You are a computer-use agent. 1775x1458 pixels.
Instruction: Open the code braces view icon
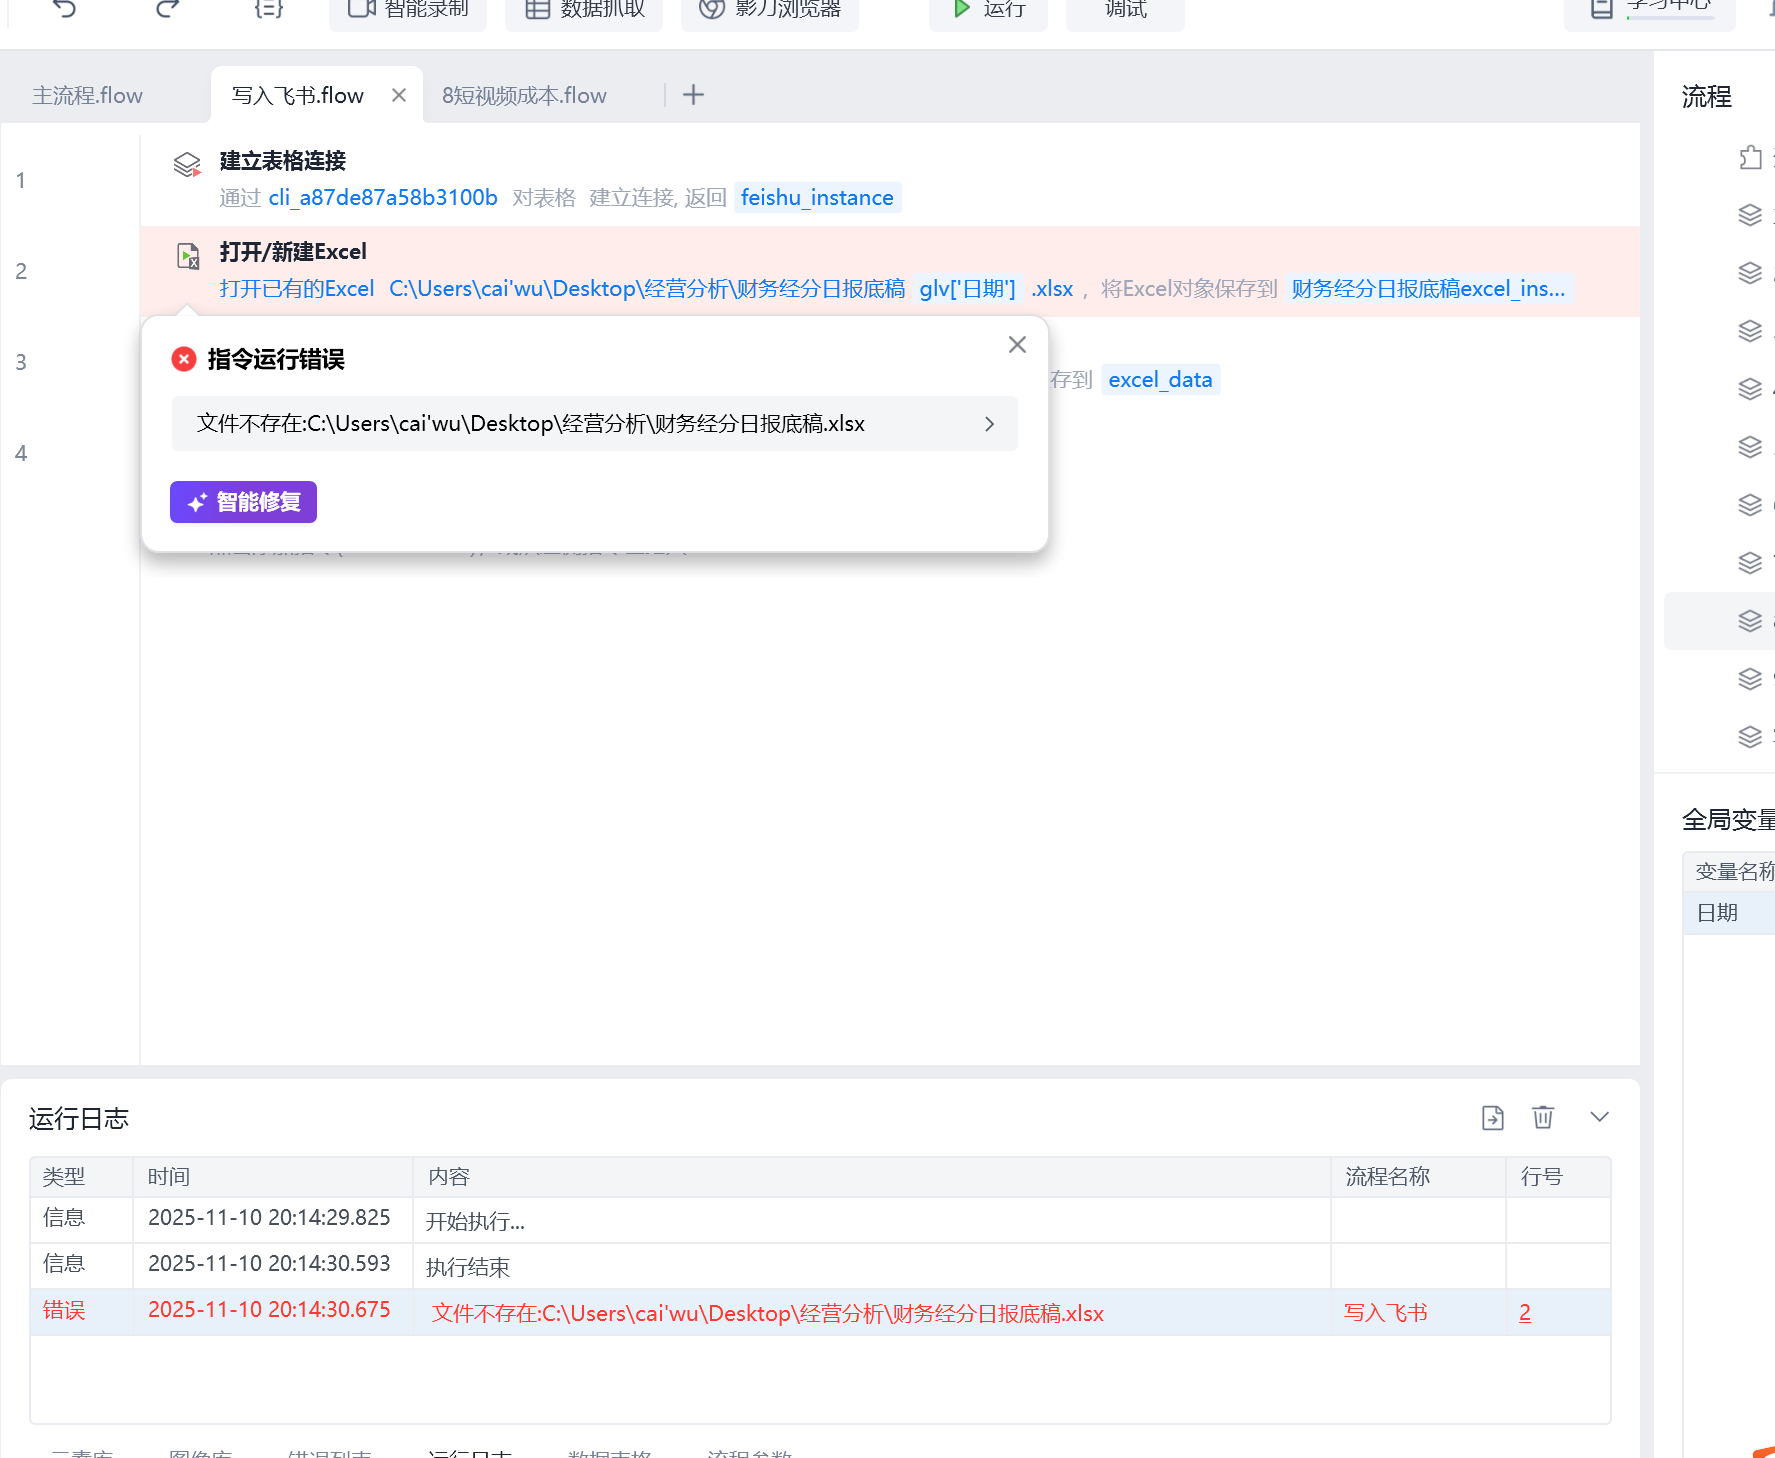(269, 9)
